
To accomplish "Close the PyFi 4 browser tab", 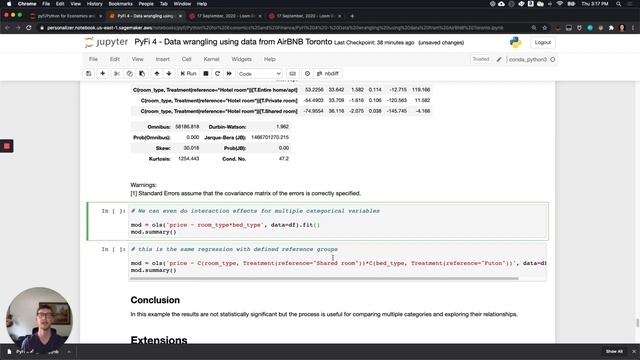I will click(x=180, y=16).
